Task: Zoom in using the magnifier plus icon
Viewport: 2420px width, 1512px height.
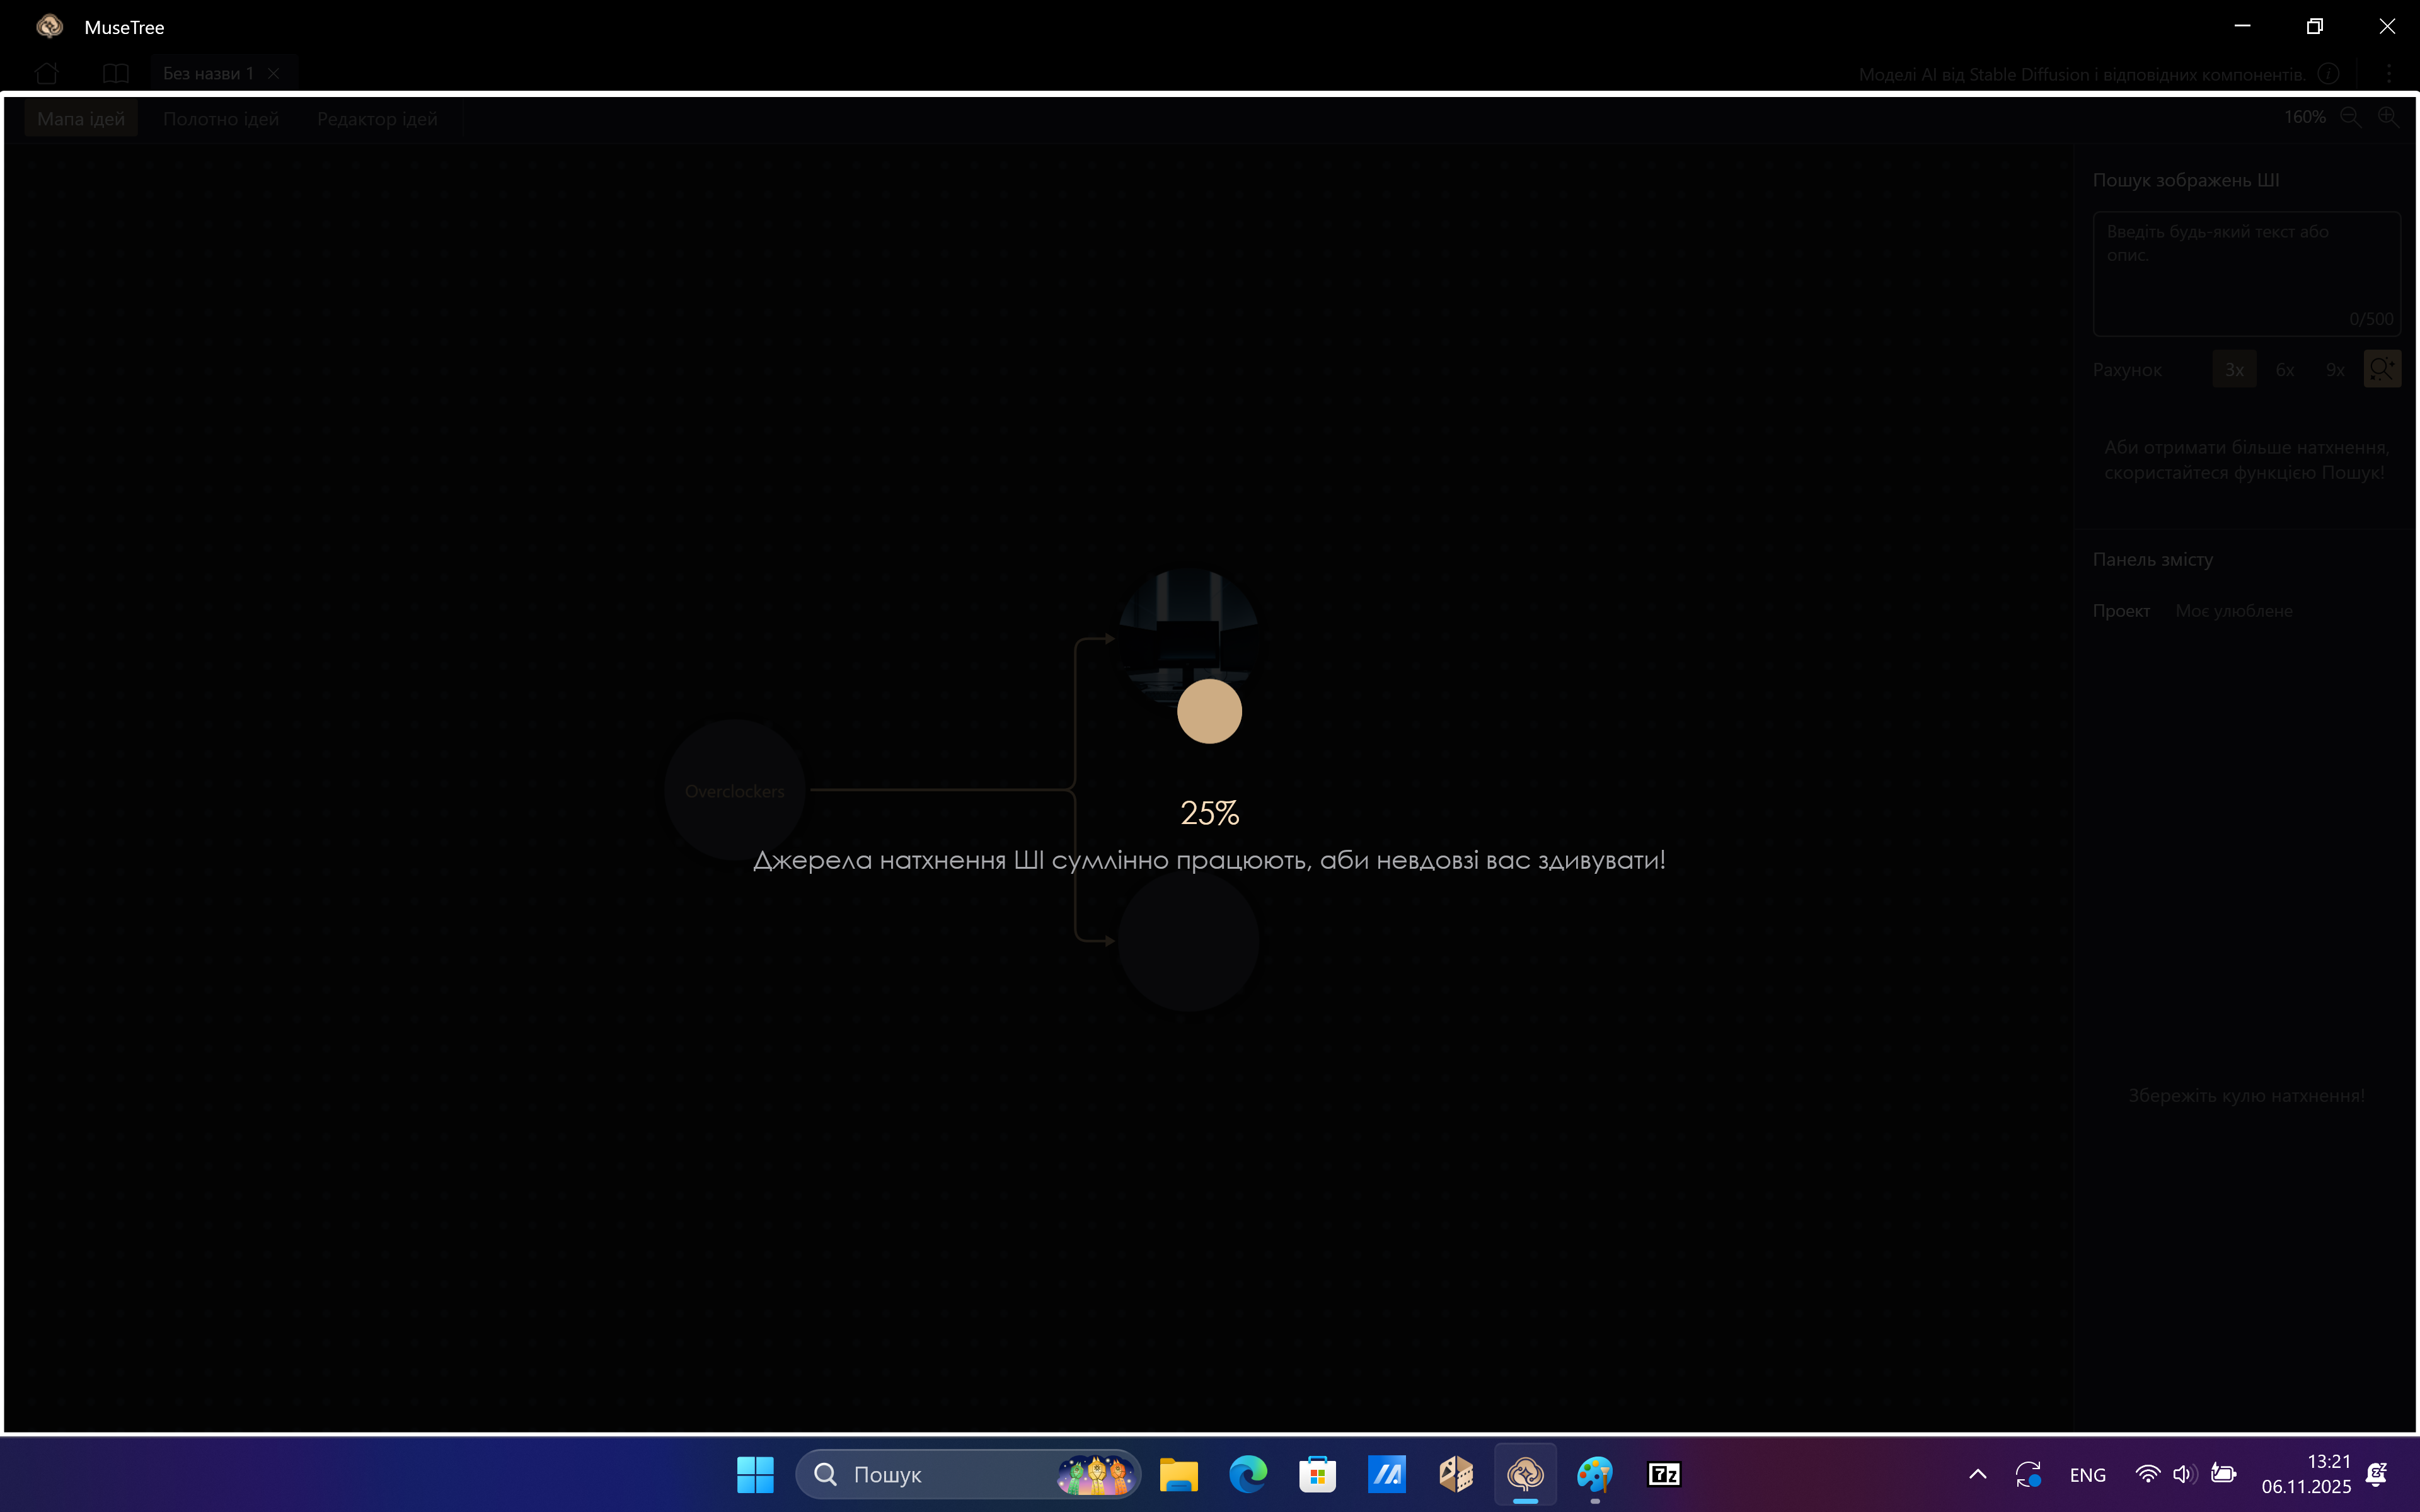Action: click(2388, 117)
